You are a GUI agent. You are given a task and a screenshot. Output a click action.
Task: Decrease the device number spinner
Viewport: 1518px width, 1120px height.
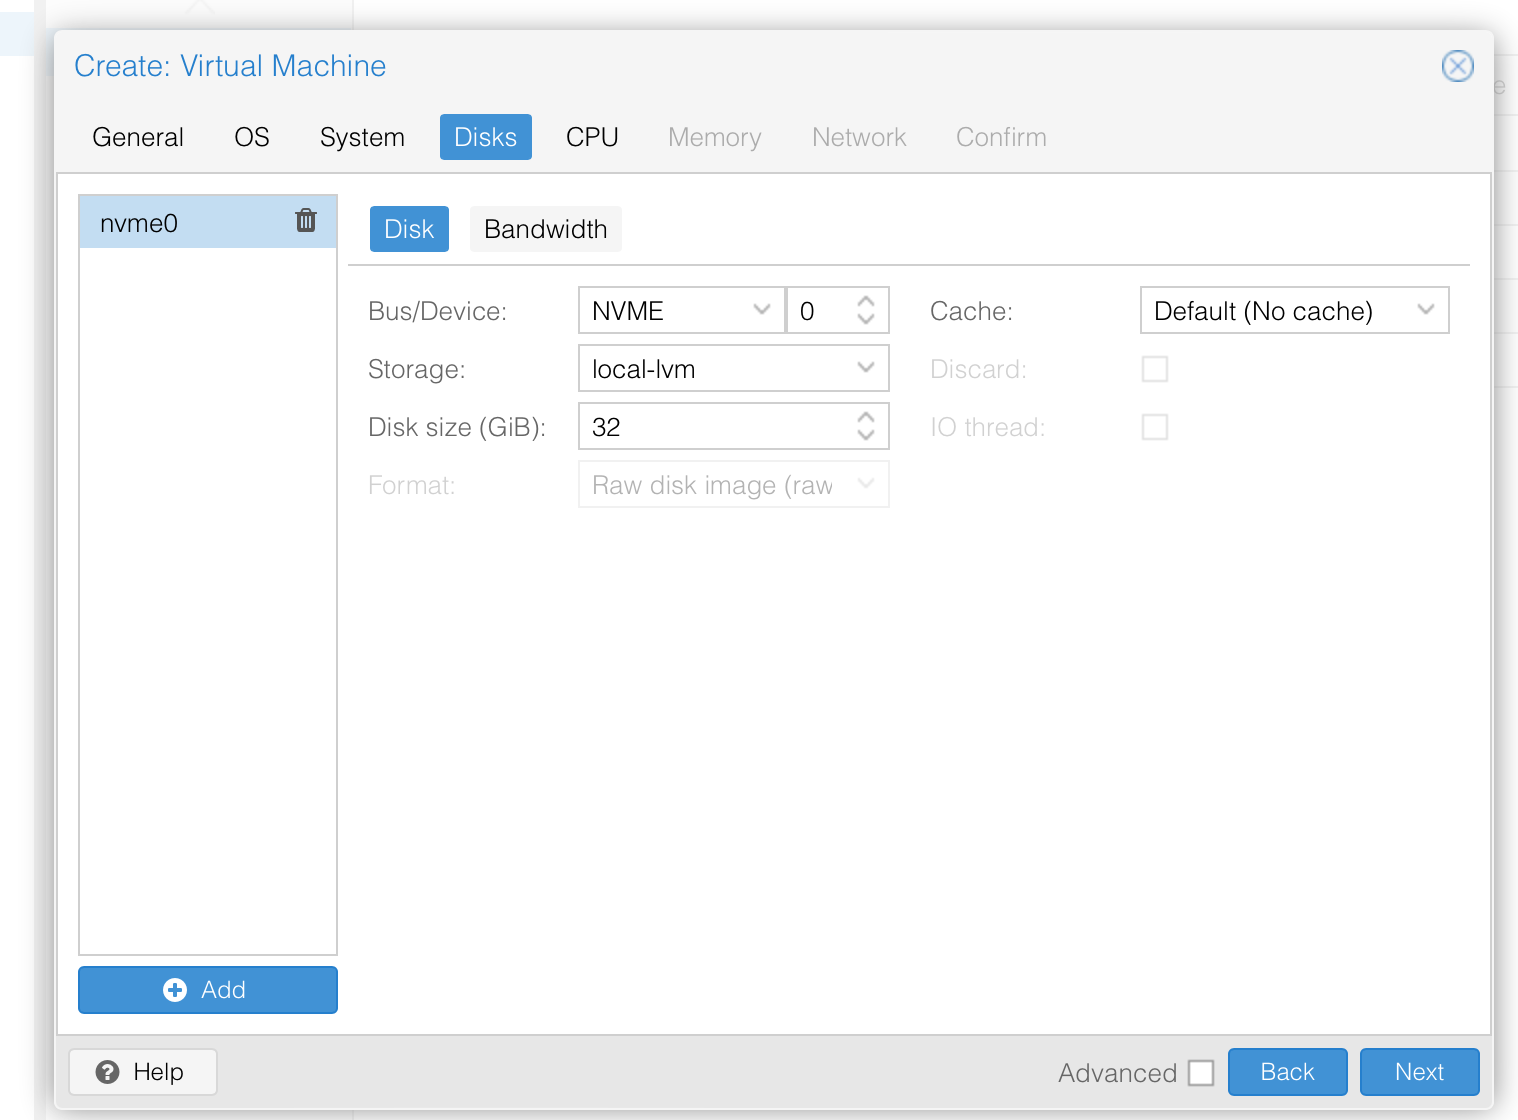pyautogui.click(x=866, y=320)
